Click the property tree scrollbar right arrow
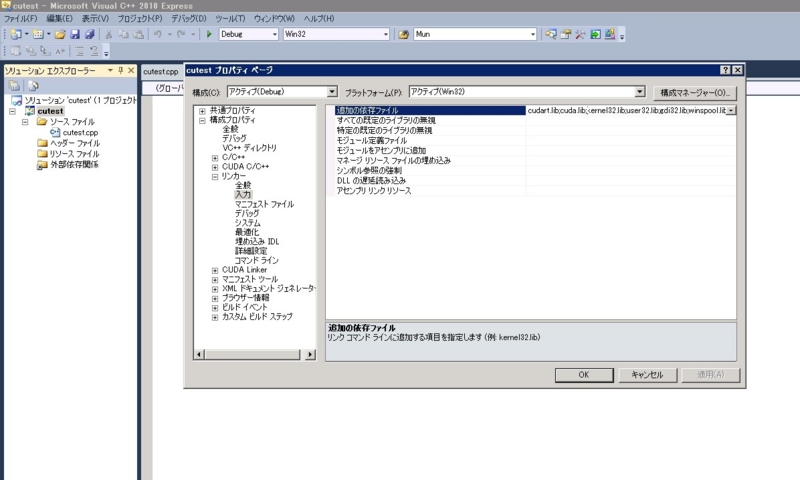Image resolution: width=800 pixels, height=480 pixels. 310,355
